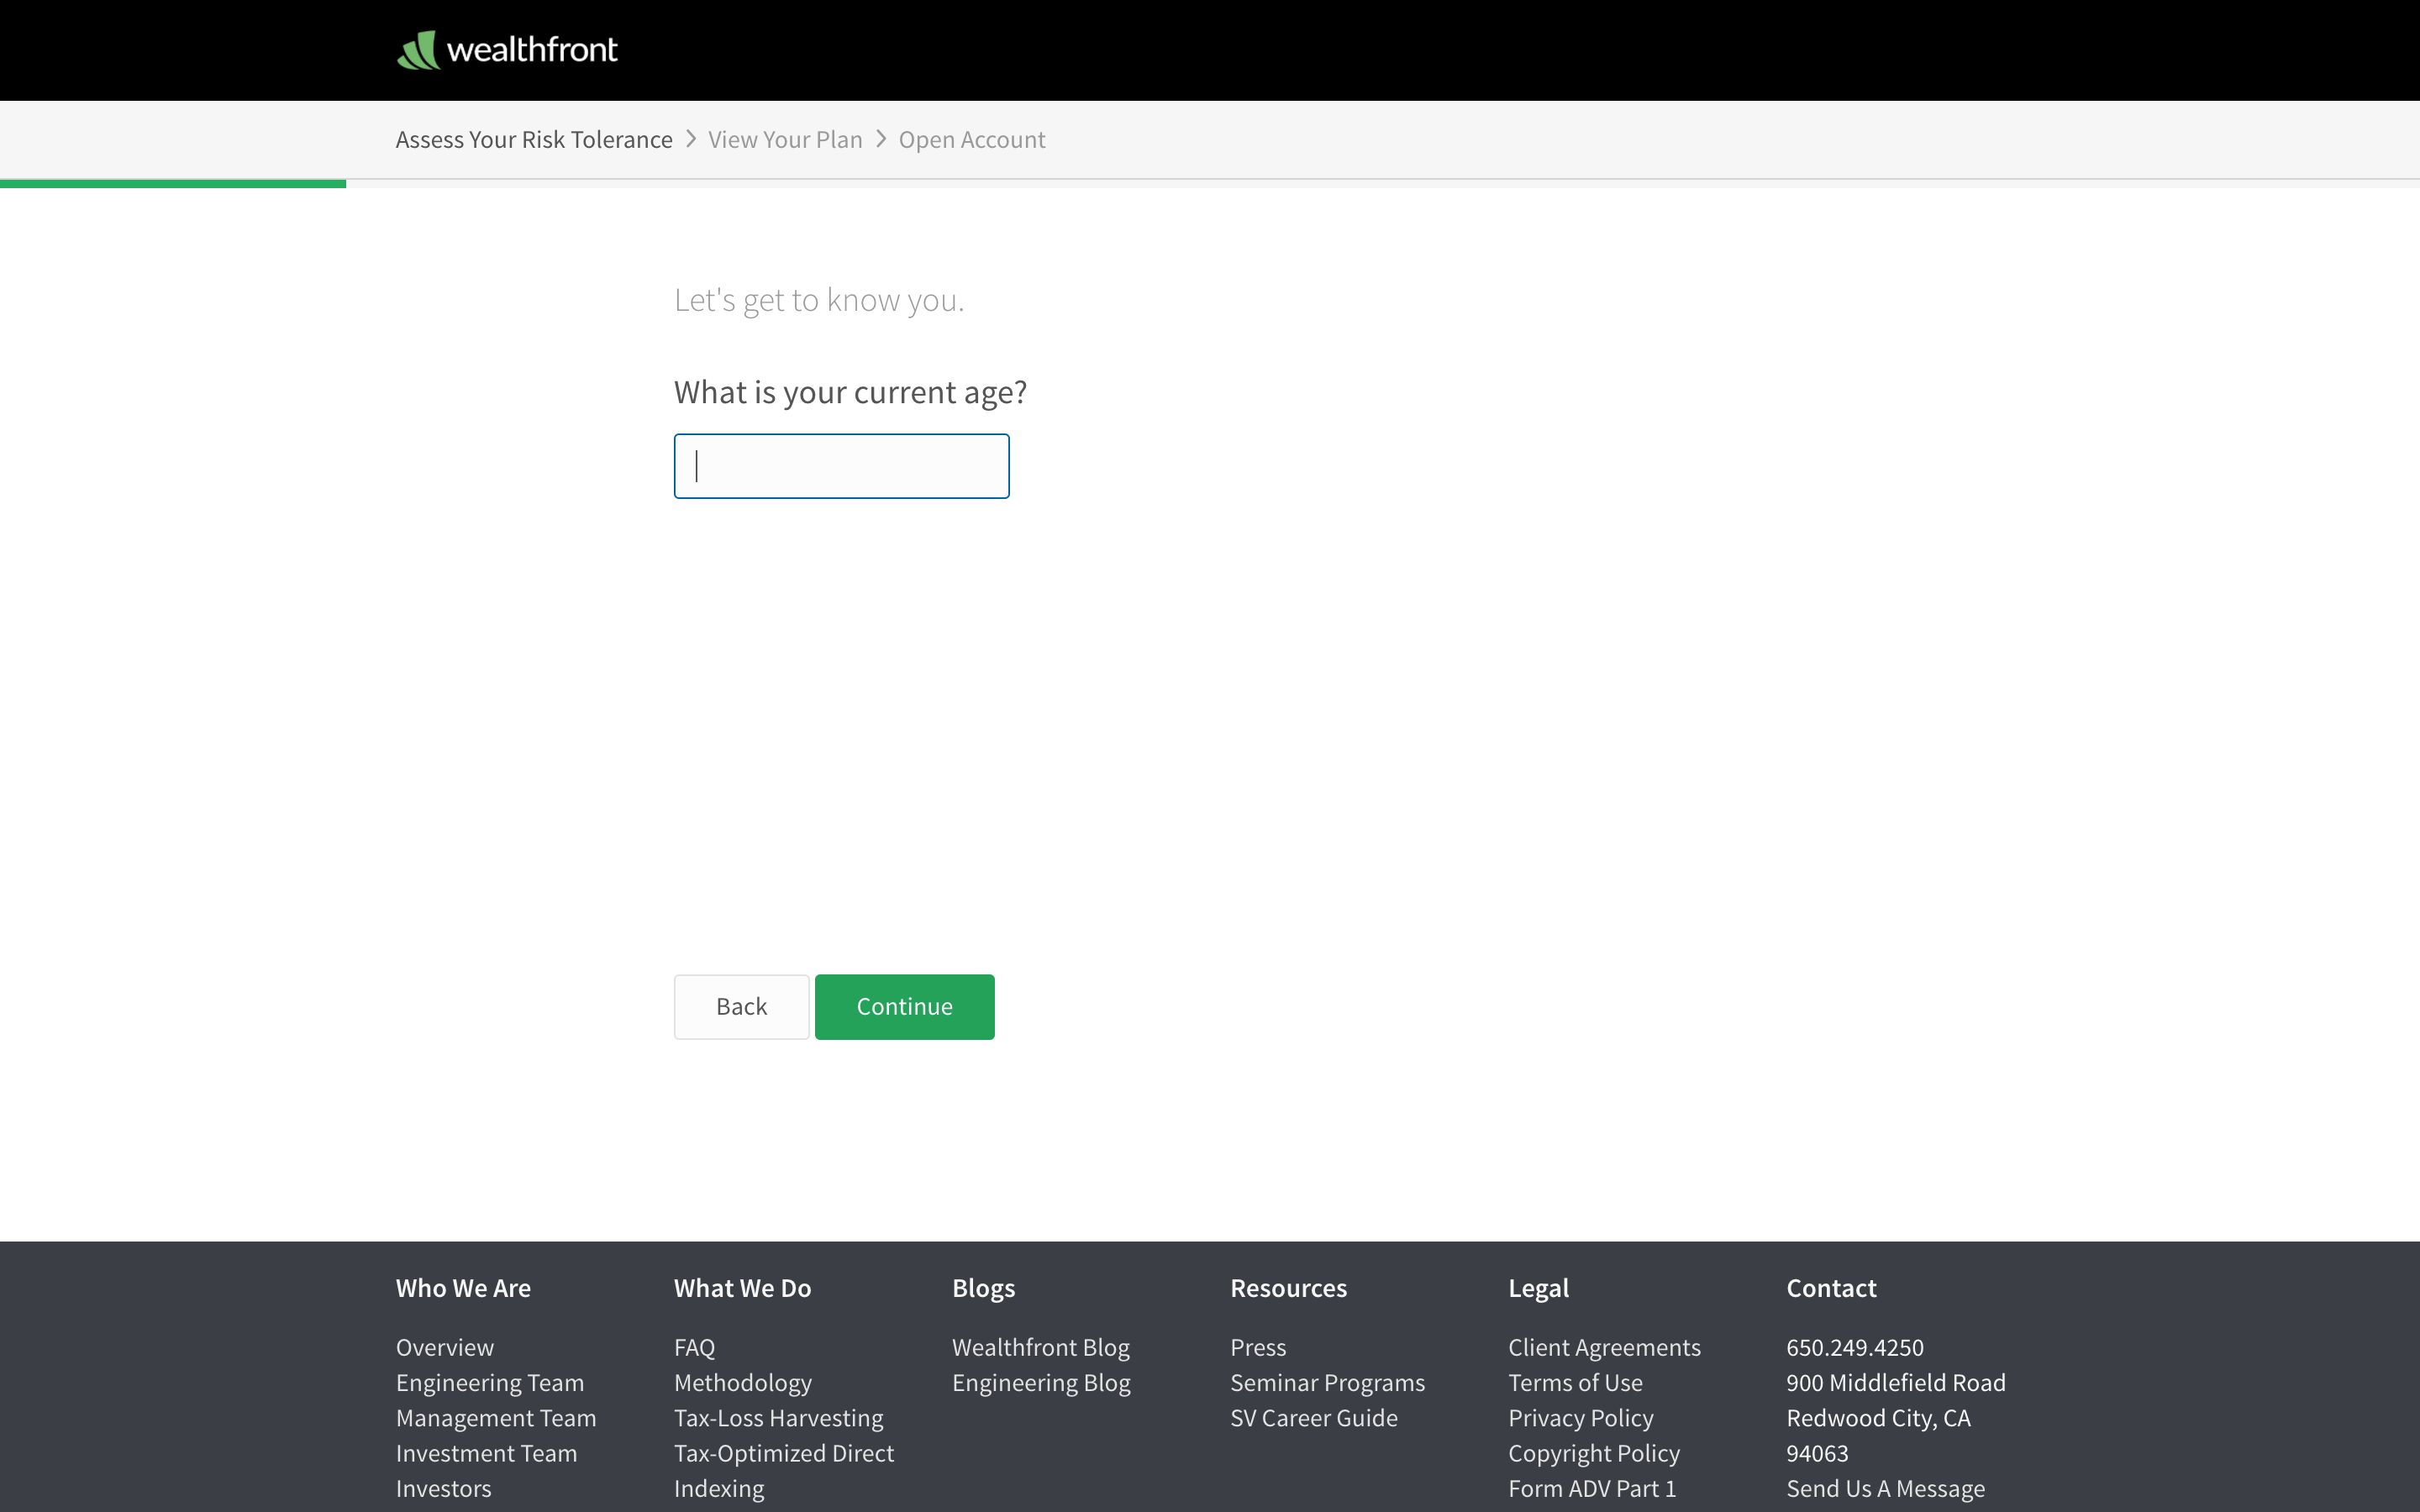The image size is (2420, 1512).
Task: Open the Privacy Policy link
Action: click(x=1581, y=1418)
